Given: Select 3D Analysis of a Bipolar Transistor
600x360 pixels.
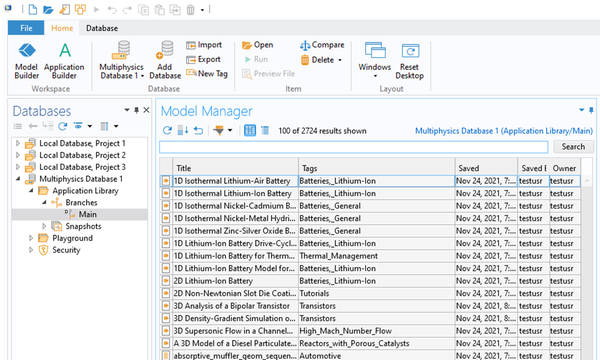Looking at the screenshot, I should click(x=370, y=306).
